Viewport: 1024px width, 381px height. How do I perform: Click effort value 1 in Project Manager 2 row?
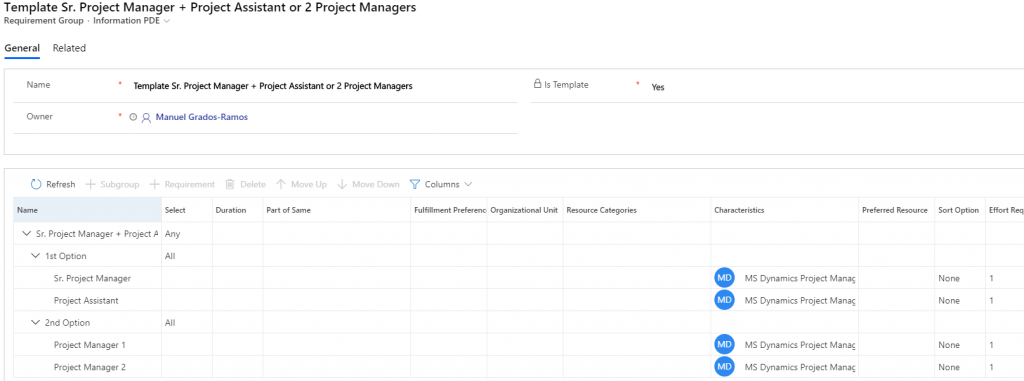point(991,367)
